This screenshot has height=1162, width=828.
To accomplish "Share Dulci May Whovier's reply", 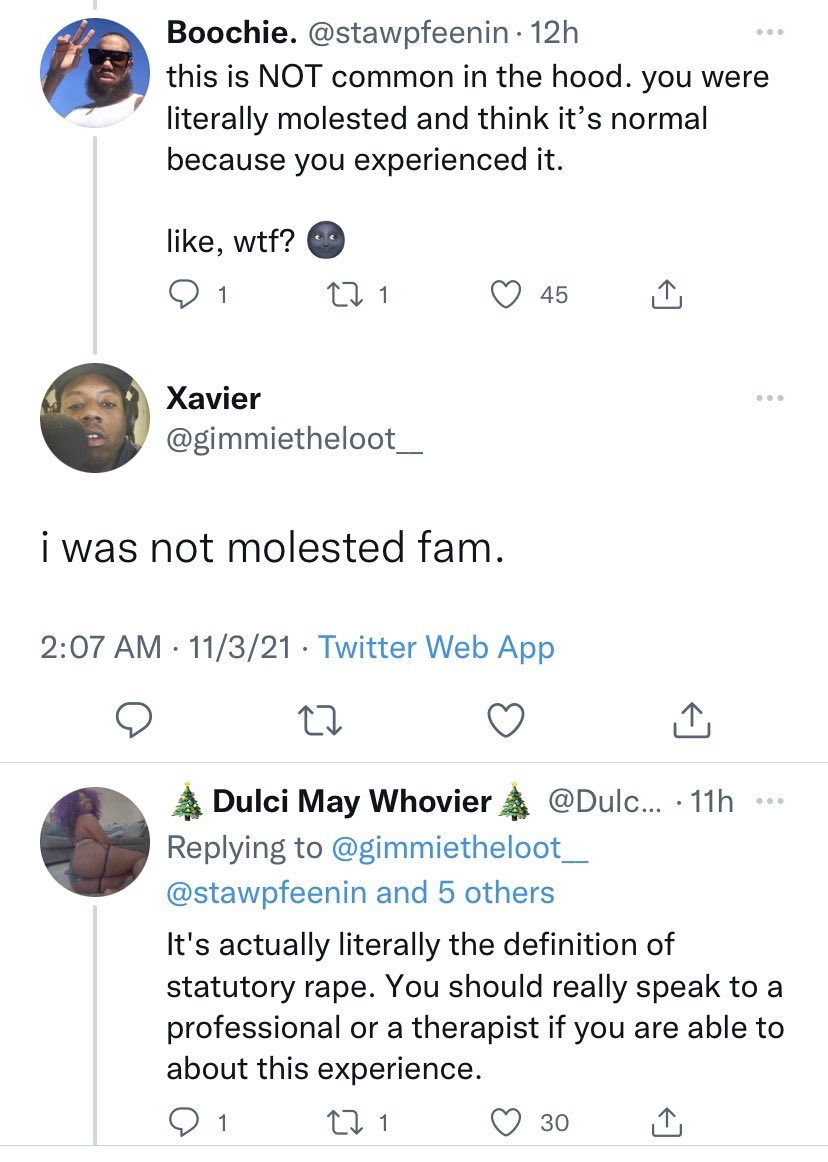I will (x=667, y=1123).
